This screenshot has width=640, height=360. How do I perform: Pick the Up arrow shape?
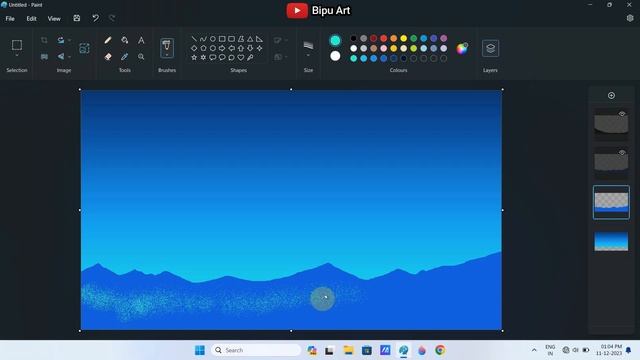click(x=241, y=48)
